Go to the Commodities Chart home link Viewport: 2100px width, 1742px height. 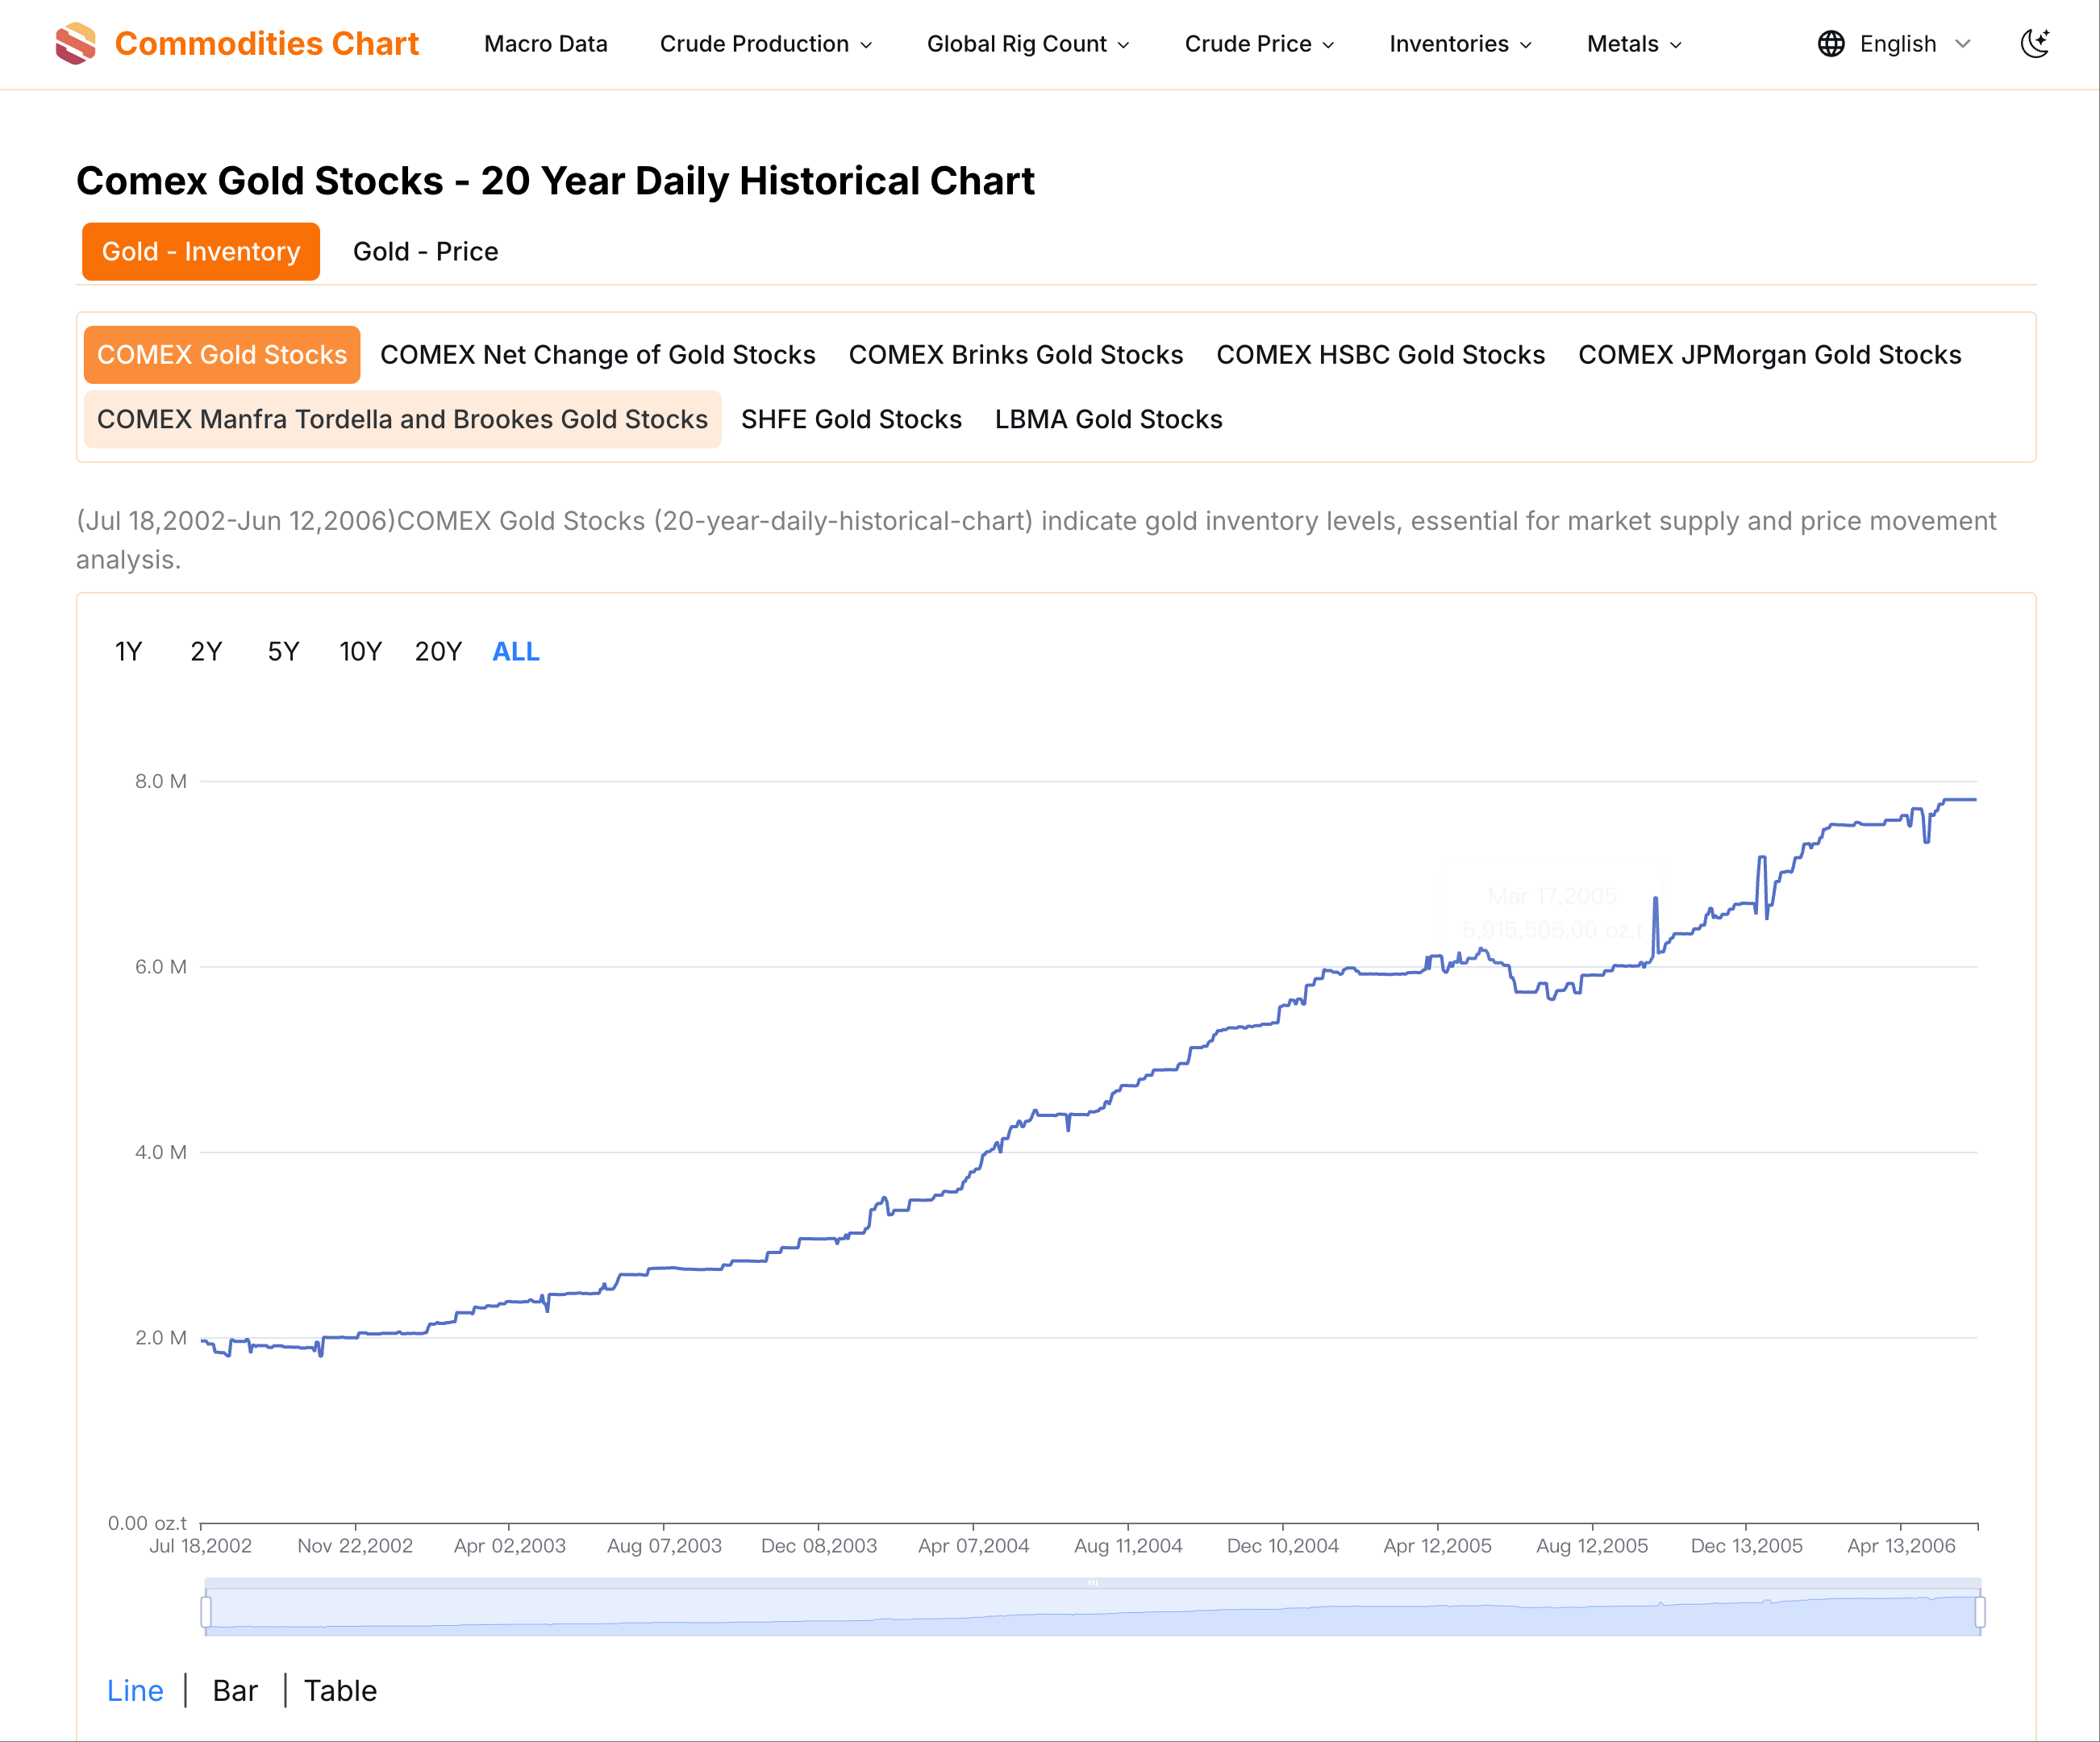[267, 44]
